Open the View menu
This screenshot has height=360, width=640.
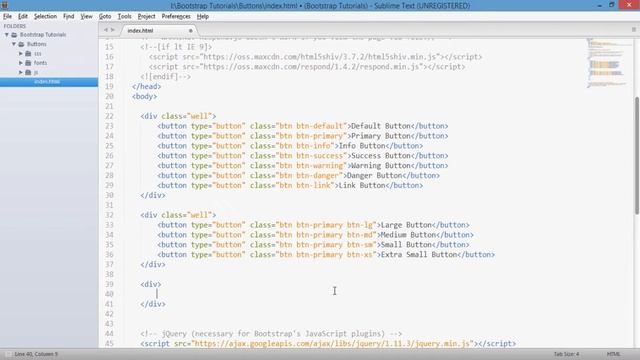(x=86, y=16)
